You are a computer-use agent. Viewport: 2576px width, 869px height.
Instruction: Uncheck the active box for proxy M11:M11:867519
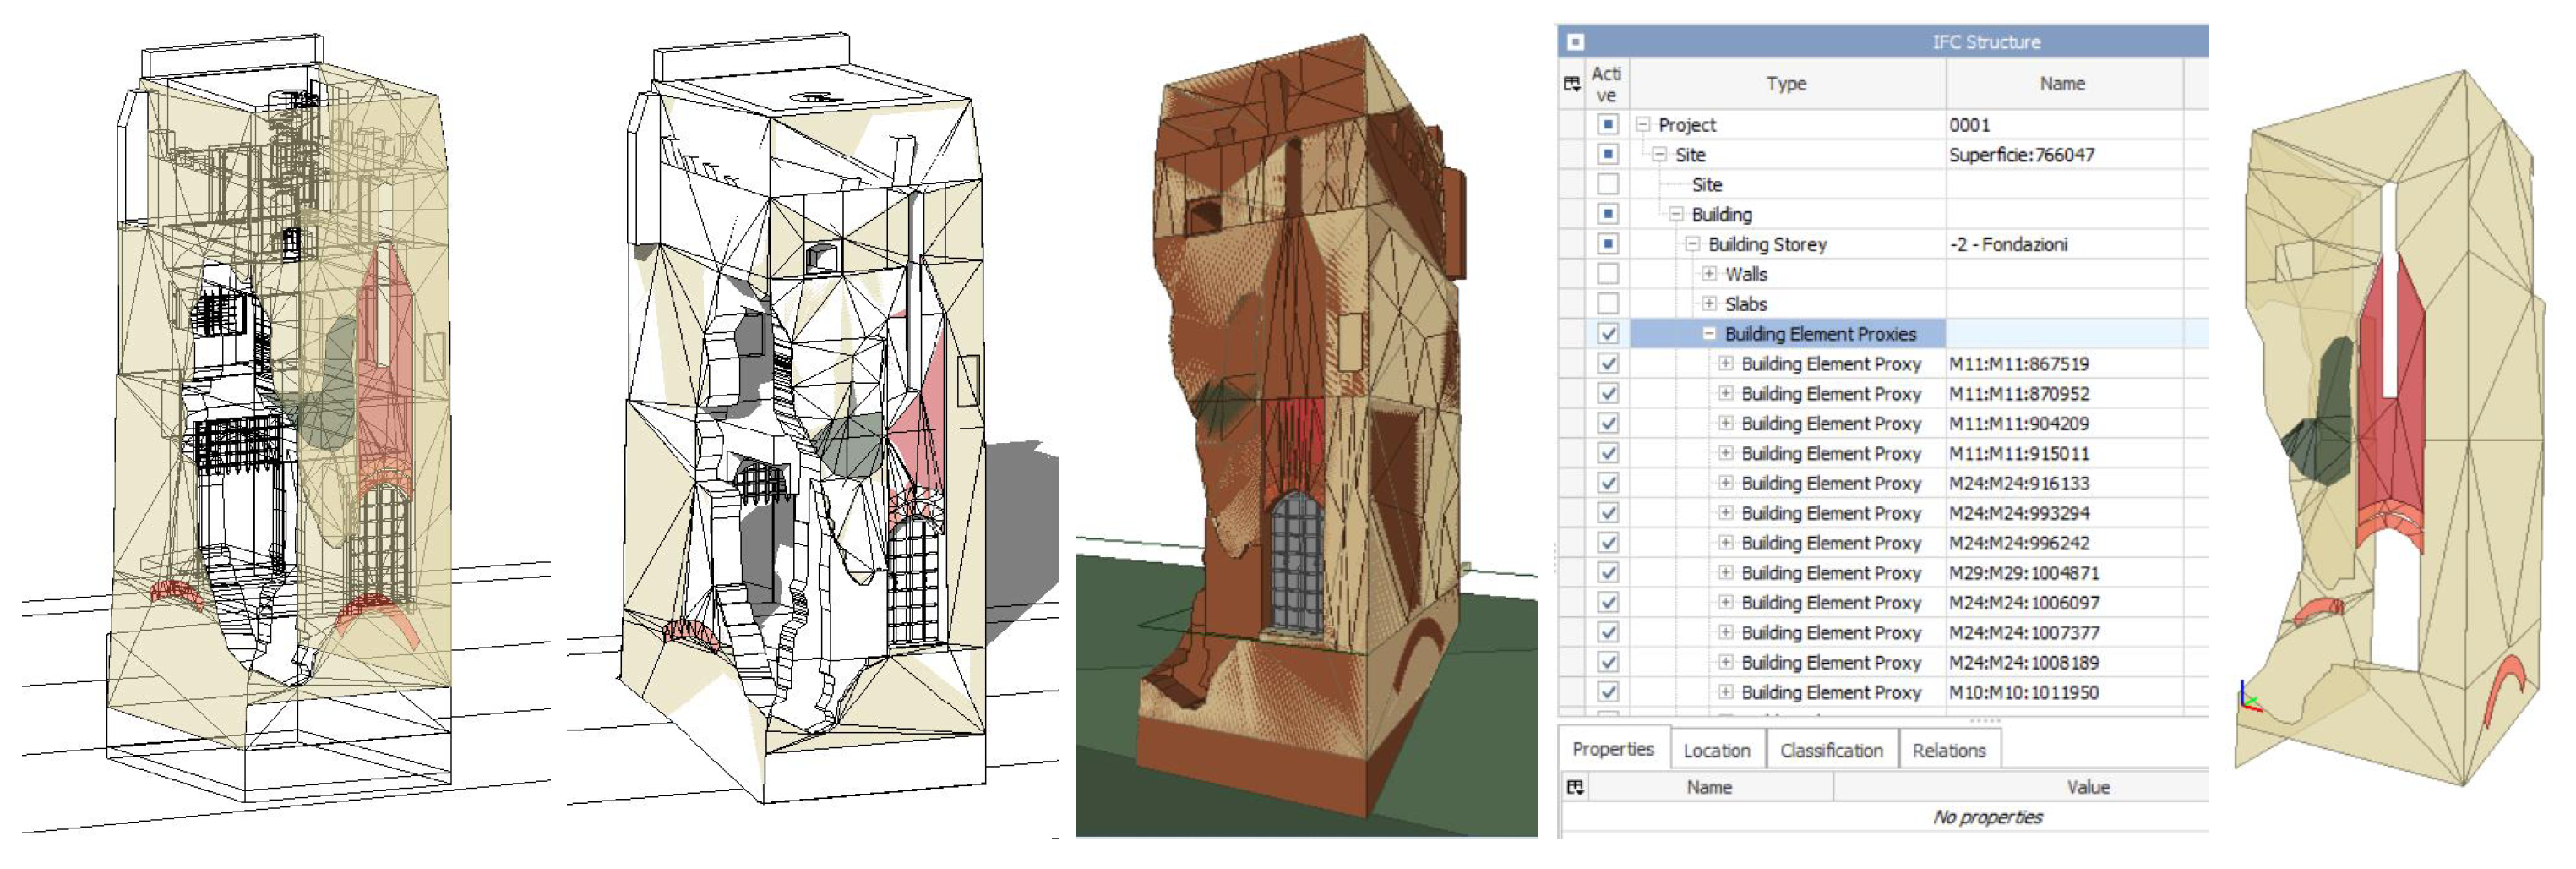coord(1607,364)
